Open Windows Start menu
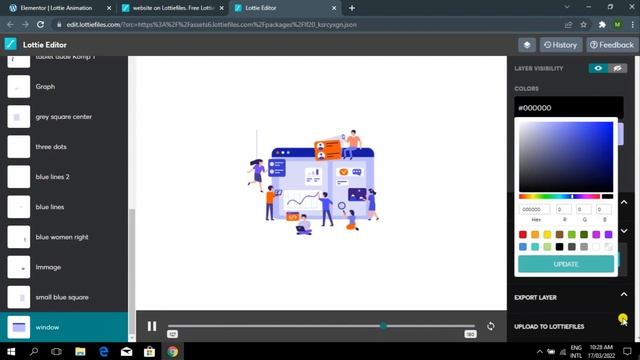The height and width of the screenshot is (360, 640). click(11, 351)
